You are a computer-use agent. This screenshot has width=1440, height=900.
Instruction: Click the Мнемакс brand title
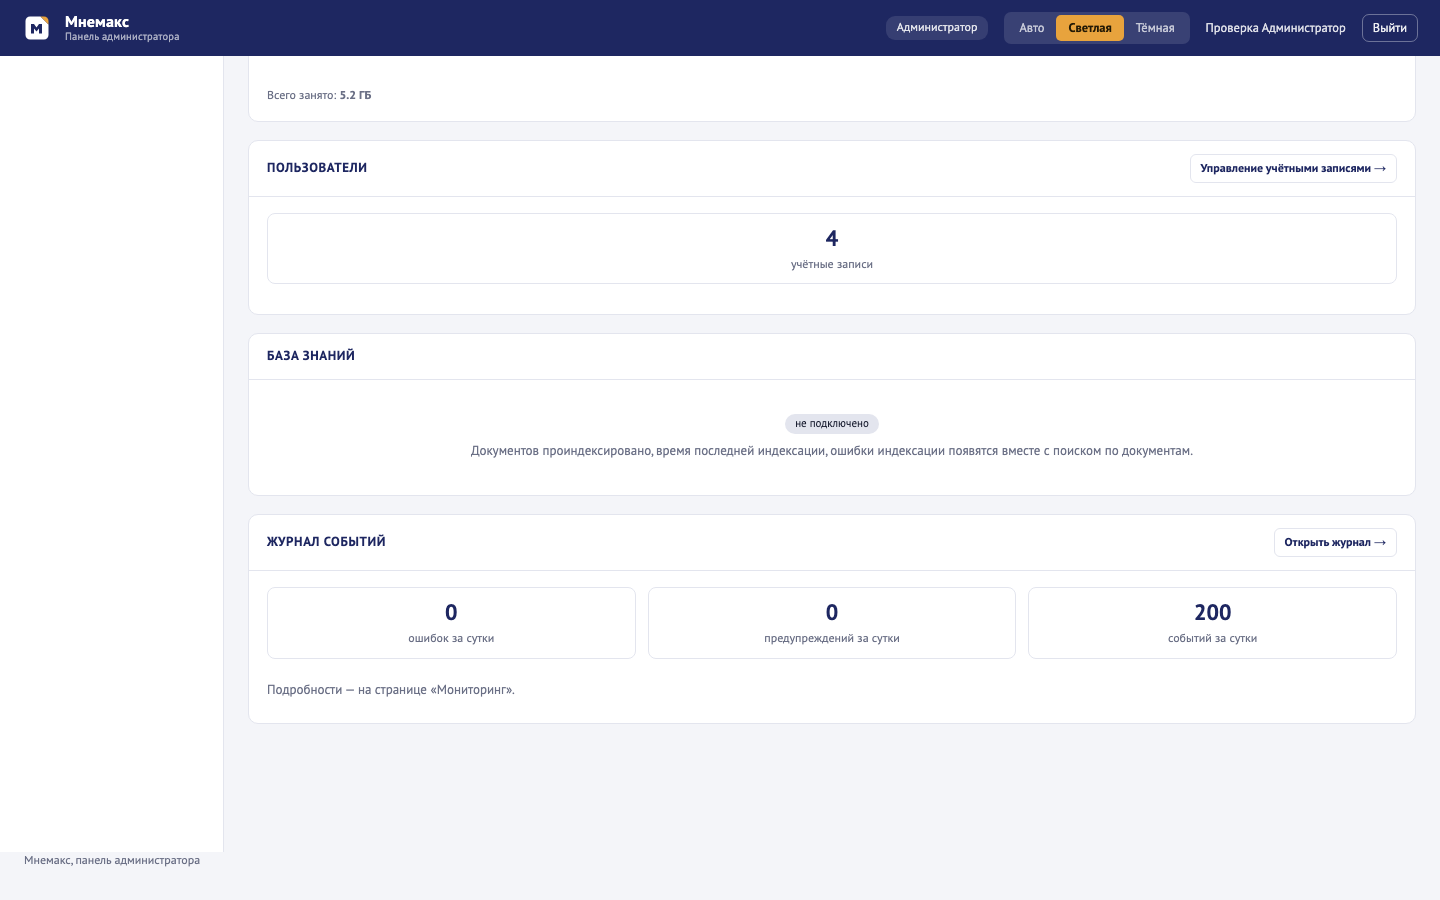[x=97, y=21]
